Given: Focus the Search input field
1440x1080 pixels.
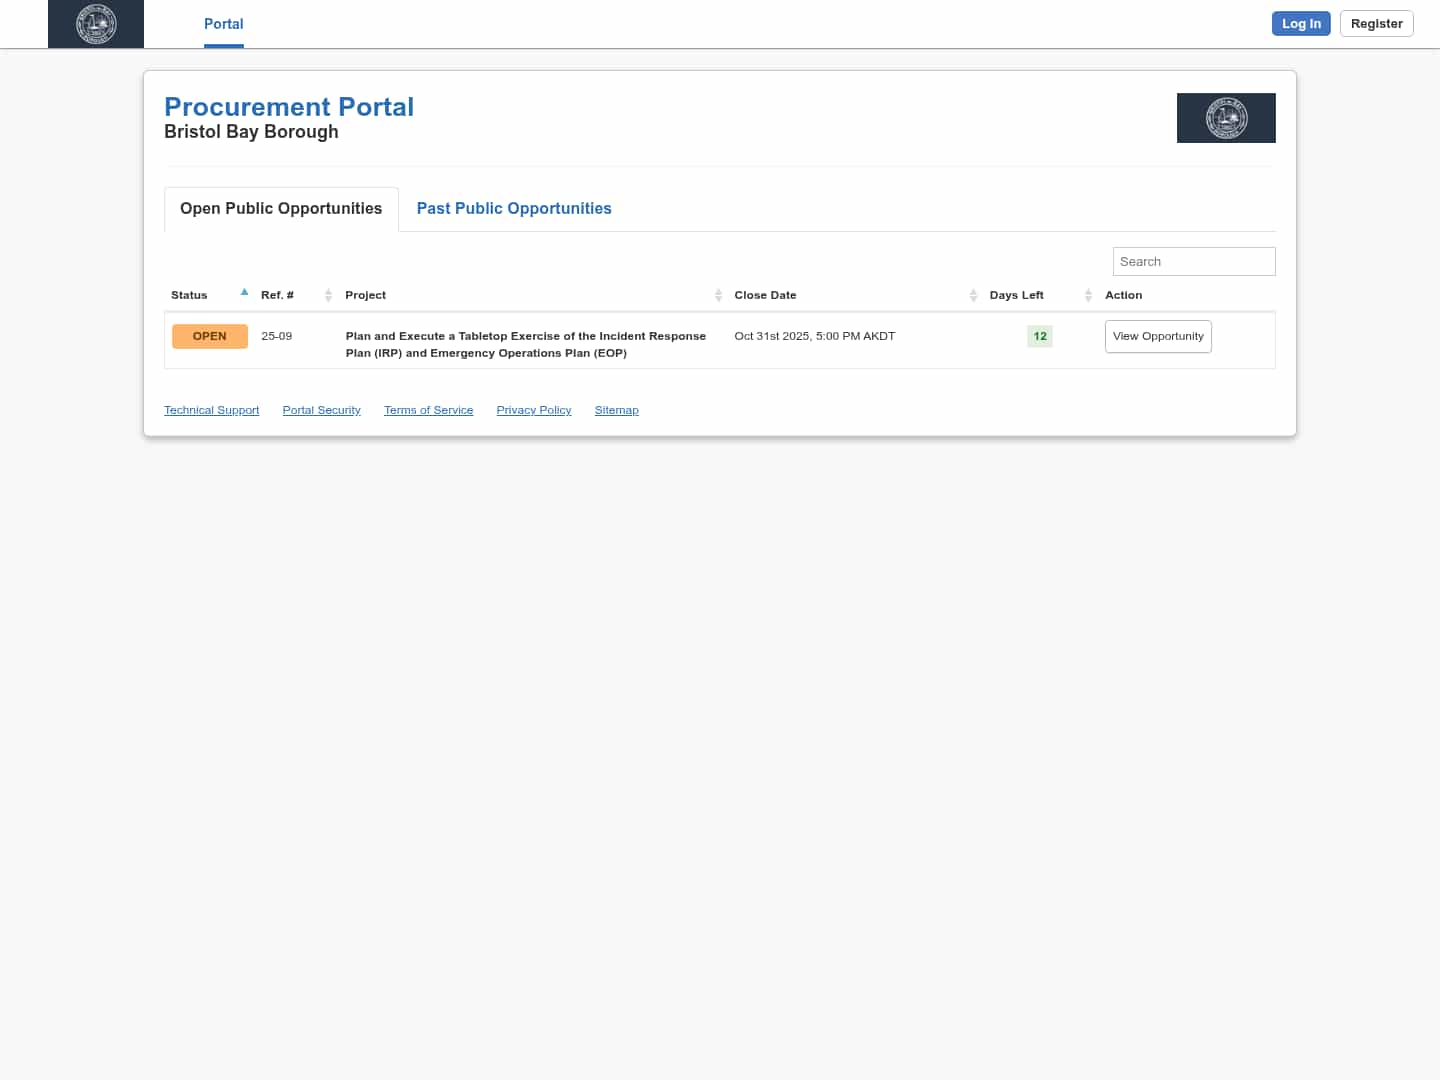Looking at the screenshot, I should pos(1193,261).
